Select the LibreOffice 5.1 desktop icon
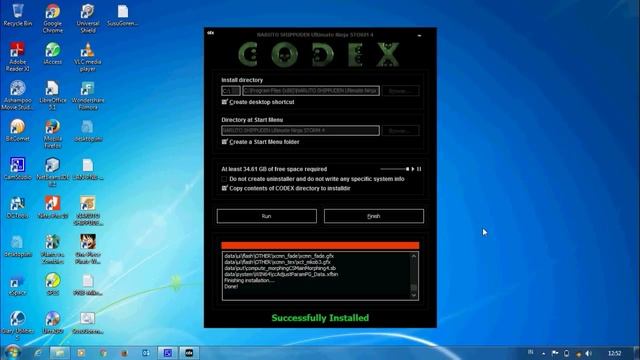The width and height of the screenshot is (640, 360). click(53, 95)
